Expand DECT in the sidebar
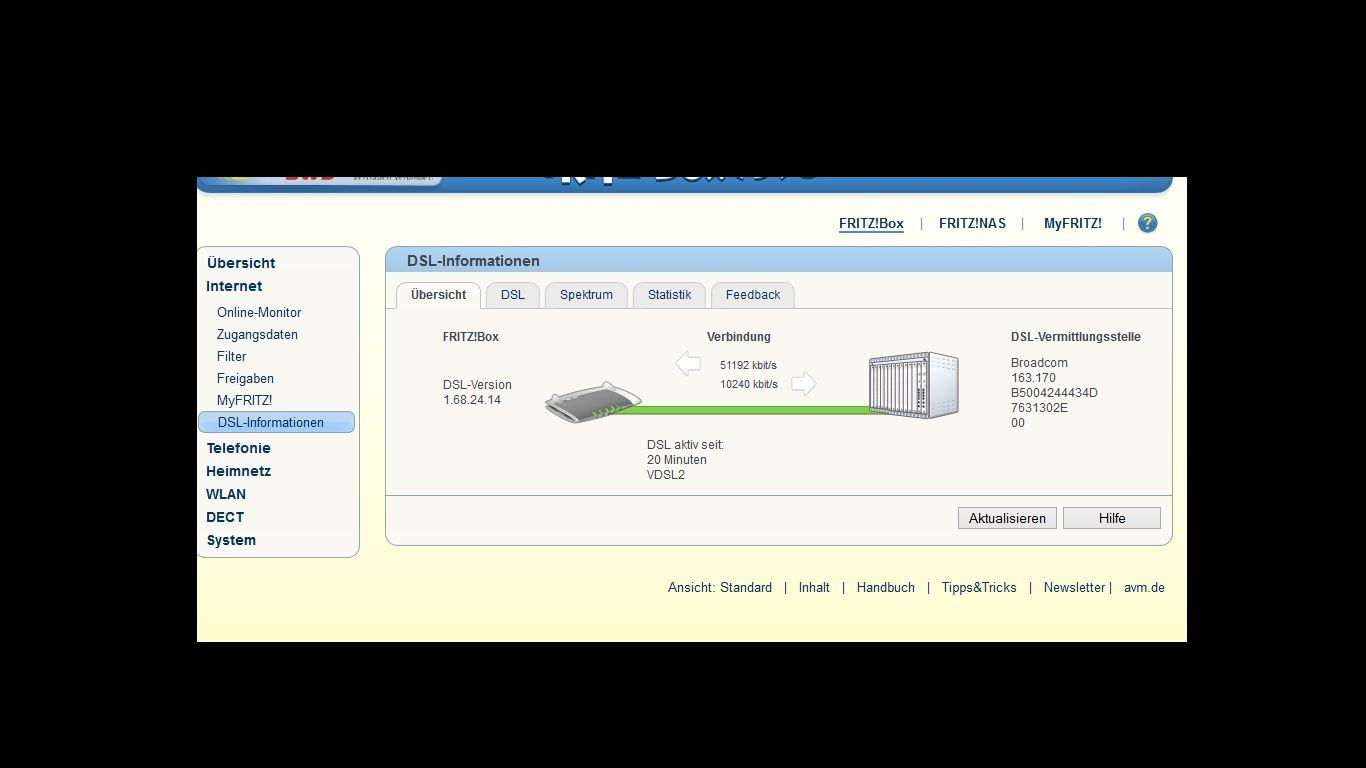This screenshot has height=768, width=1366. click(225, 517)
